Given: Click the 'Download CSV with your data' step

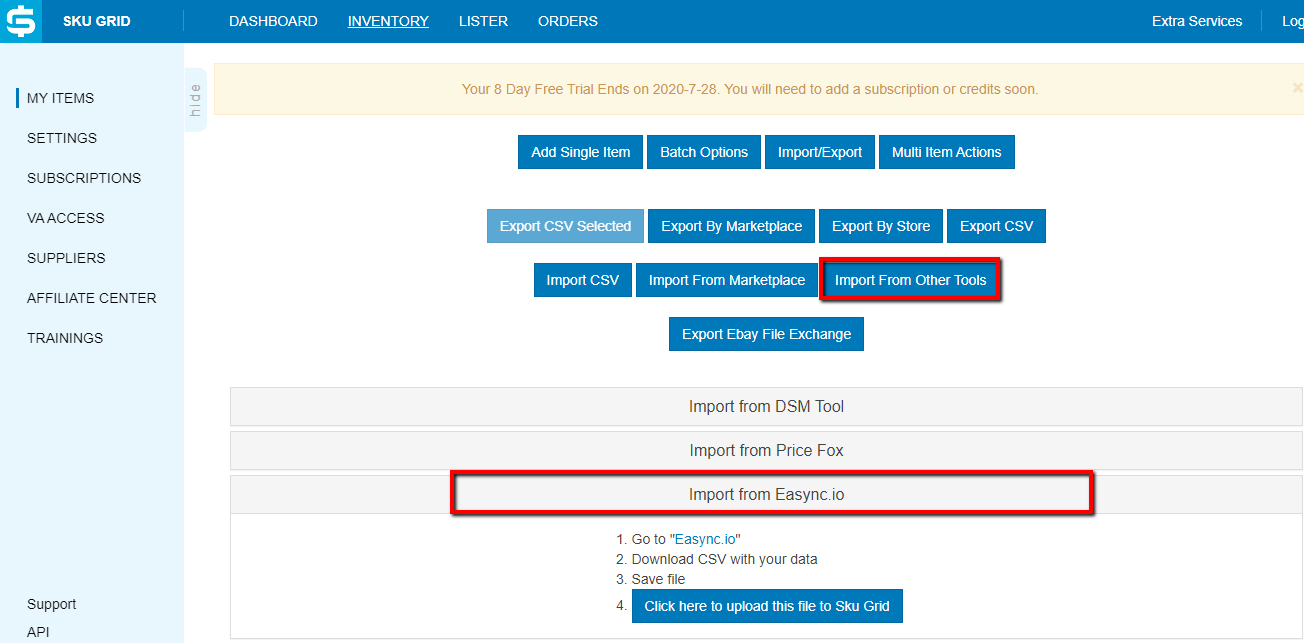Looking at the screenshot, I should [x=725, y=559].
